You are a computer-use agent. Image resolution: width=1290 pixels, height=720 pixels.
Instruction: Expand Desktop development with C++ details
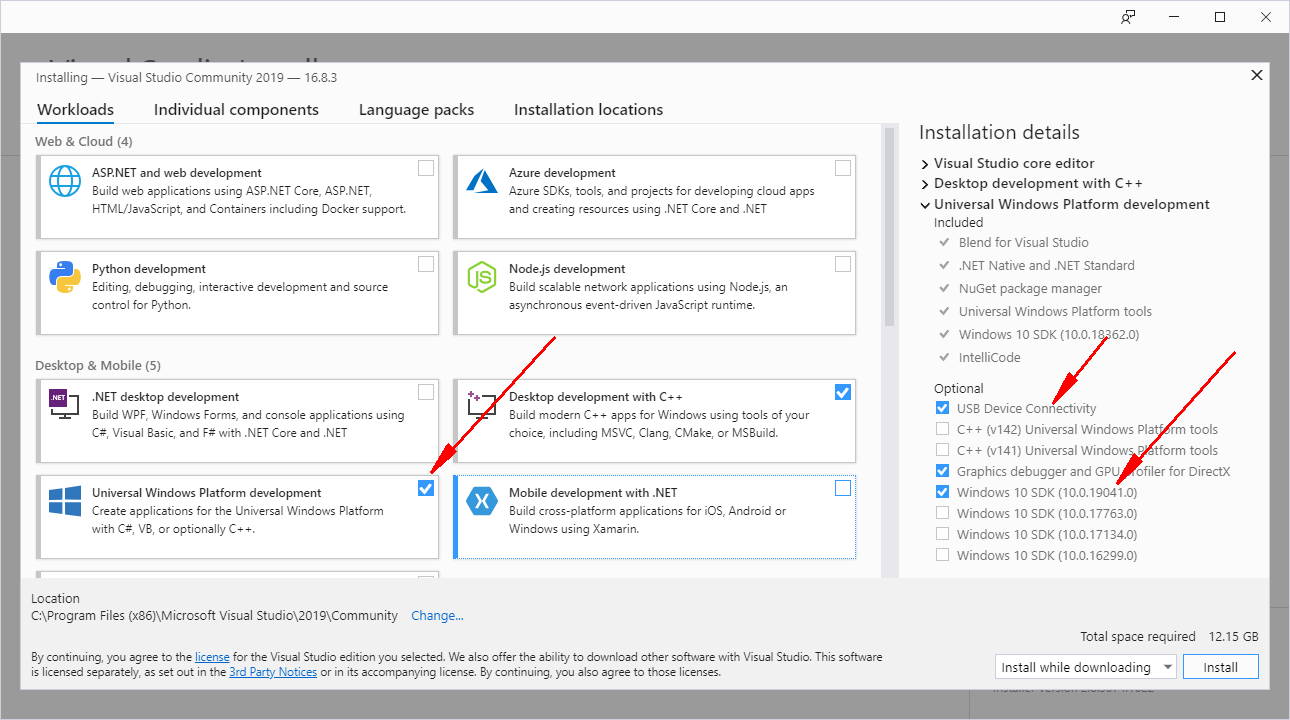(925, 183)
